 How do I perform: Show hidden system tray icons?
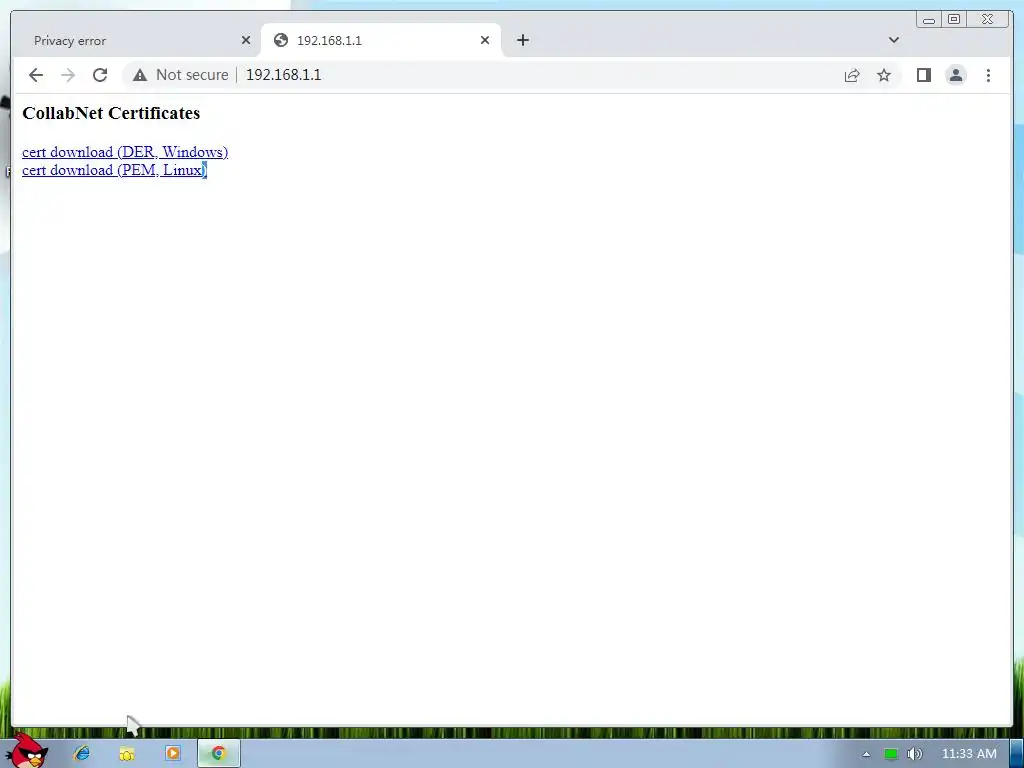[x=866, y=754]
